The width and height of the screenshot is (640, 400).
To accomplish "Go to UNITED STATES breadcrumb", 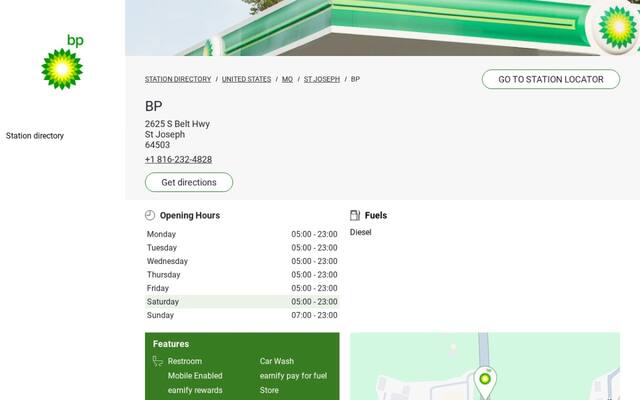I will pyautogui.click(x=247, y=79).
